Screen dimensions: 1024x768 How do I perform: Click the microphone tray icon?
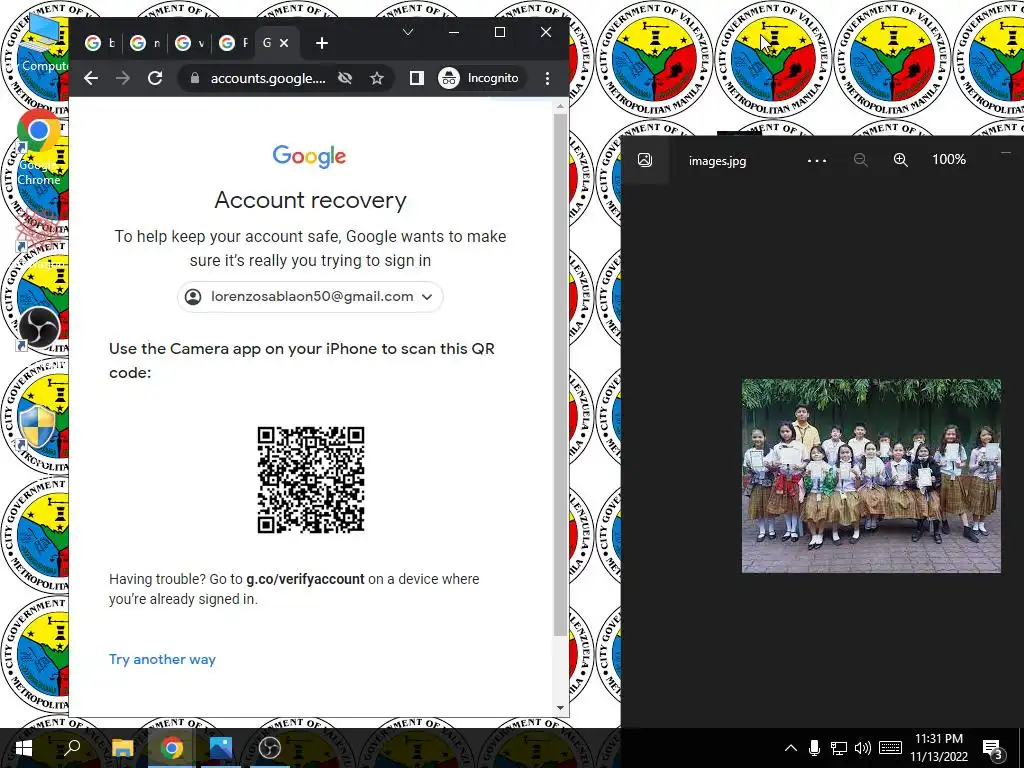(814, 748)
